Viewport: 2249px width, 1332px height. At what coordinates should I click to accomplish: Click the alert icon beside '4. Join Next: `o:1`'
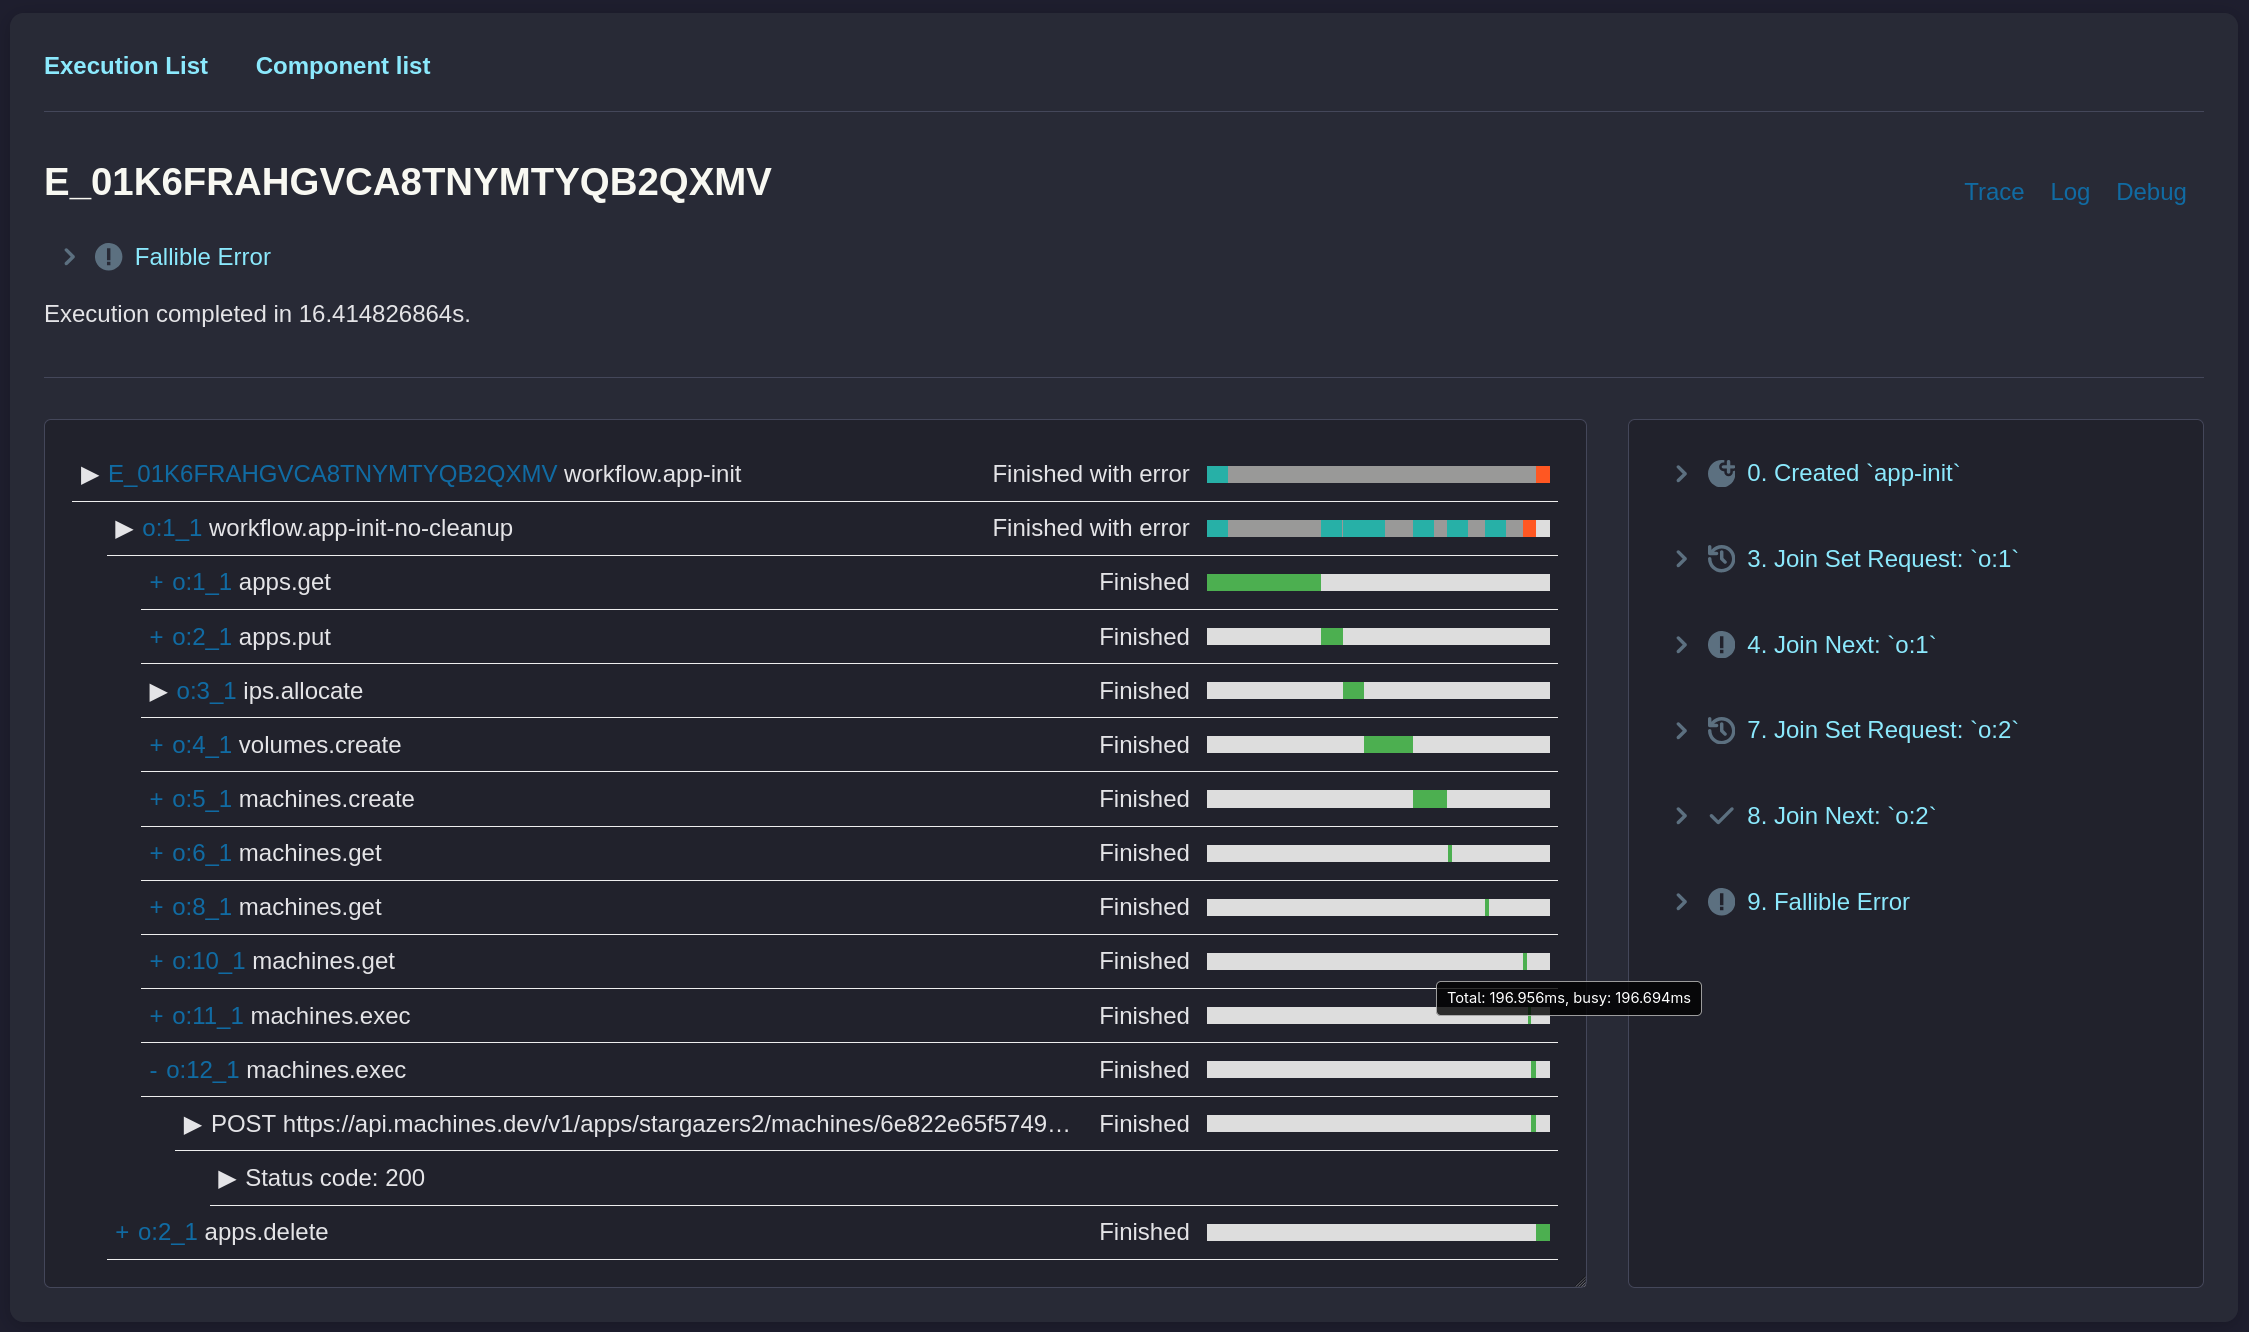pos(1720,645)
